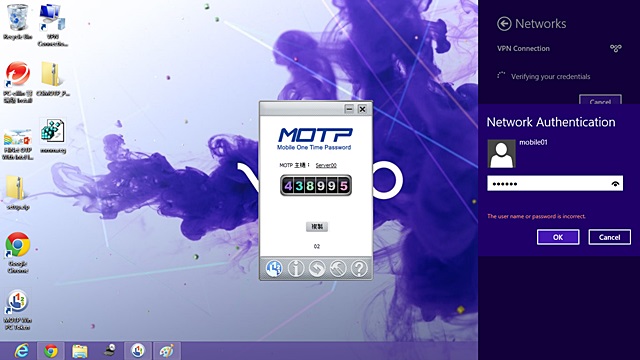Switch to the MOTP token taskbar icon
The width and height of the screenshot is (640, 360).
(138, 351)
